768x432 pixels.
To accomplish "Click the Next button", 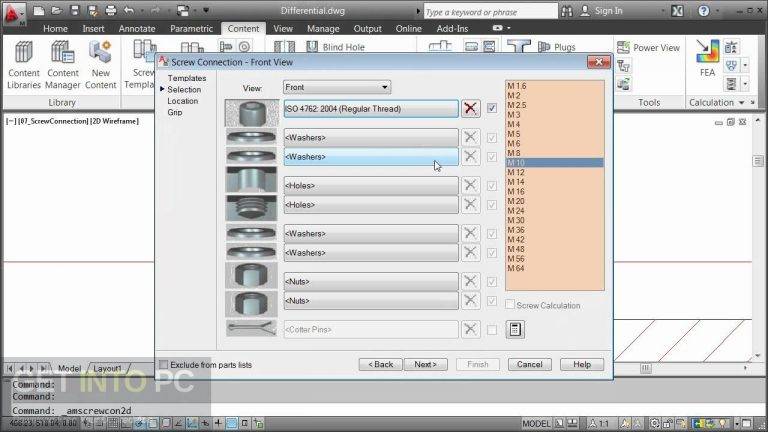I will point(425,364).
